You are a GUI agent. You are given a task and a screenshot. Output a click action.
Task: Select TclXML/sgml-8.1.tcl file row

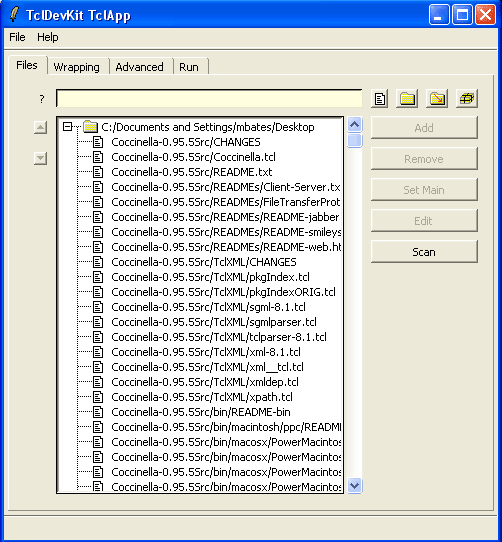208,307
